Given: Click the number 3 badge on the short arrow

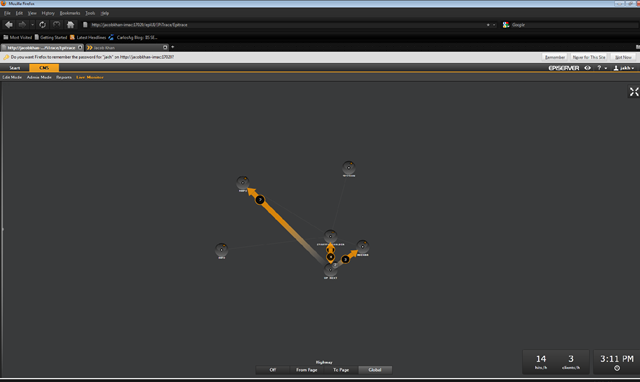Looking at the screenshot, I should tap(345, 259).
